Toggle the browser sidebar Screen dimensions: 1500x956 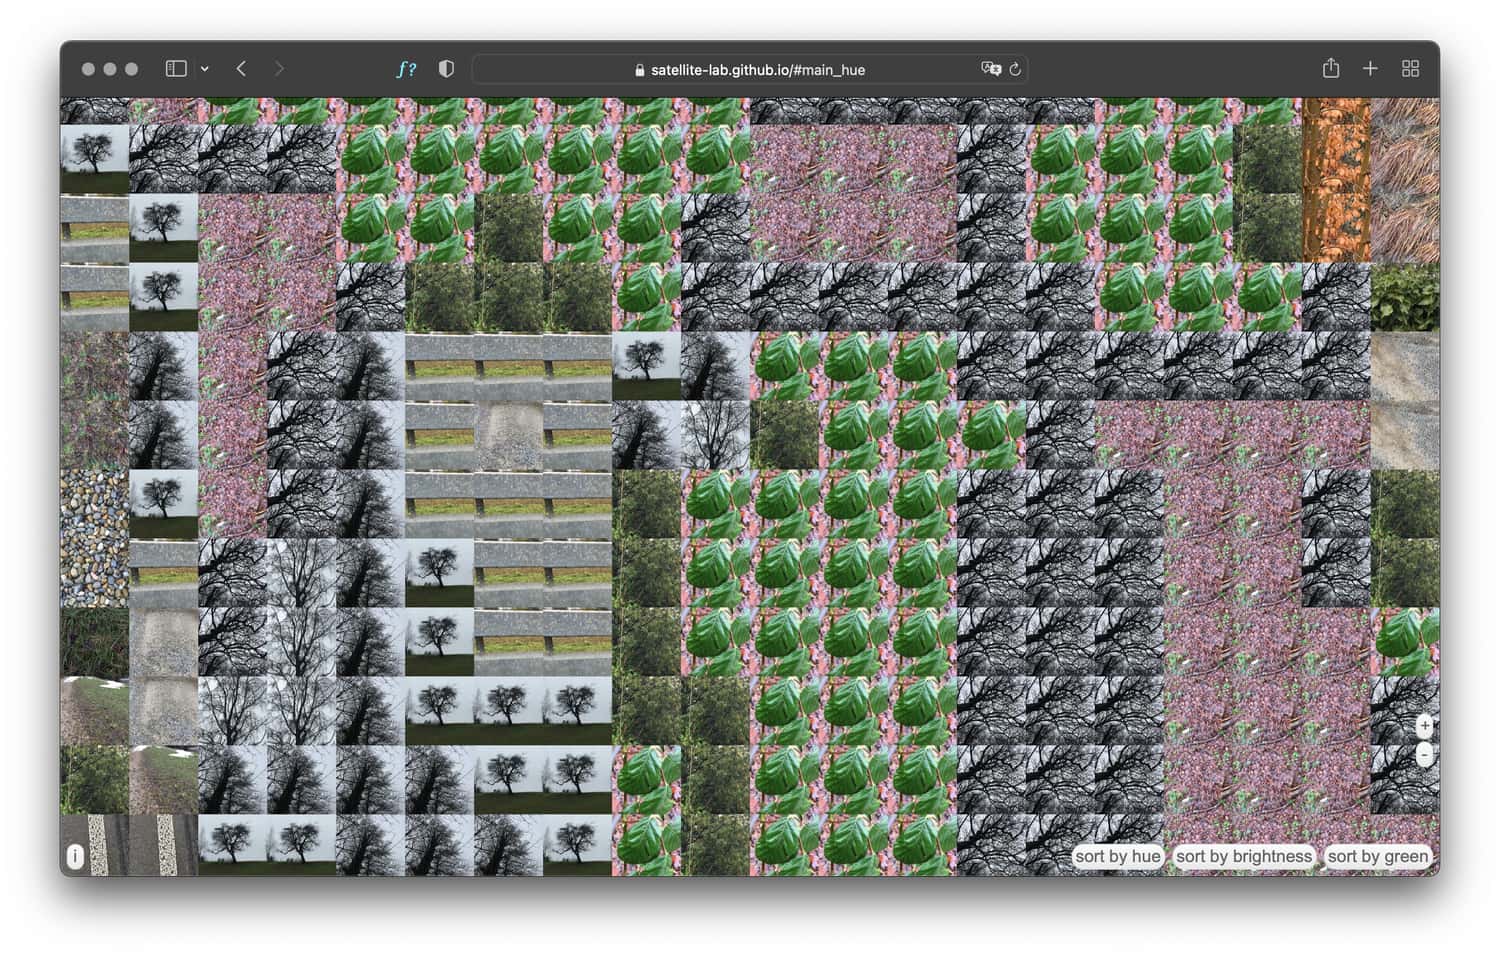[x=176, y=68]
